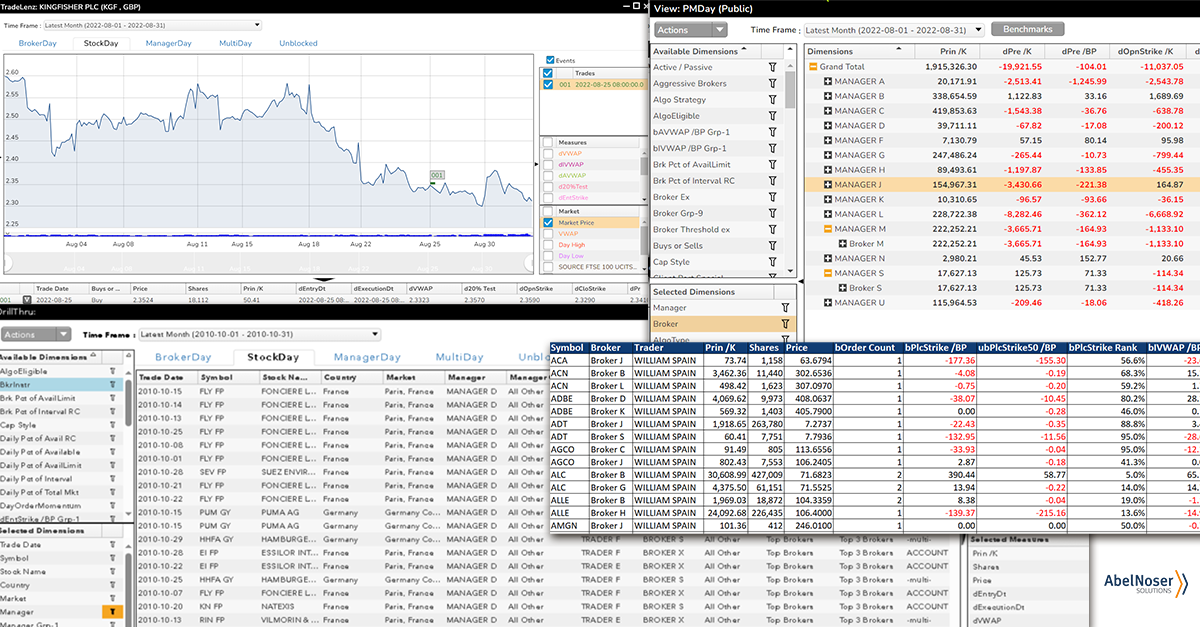The width and height of the screenshot is (1200, 627).
Task: Expand the MANAGER J row
Action: tap(828, 184)
